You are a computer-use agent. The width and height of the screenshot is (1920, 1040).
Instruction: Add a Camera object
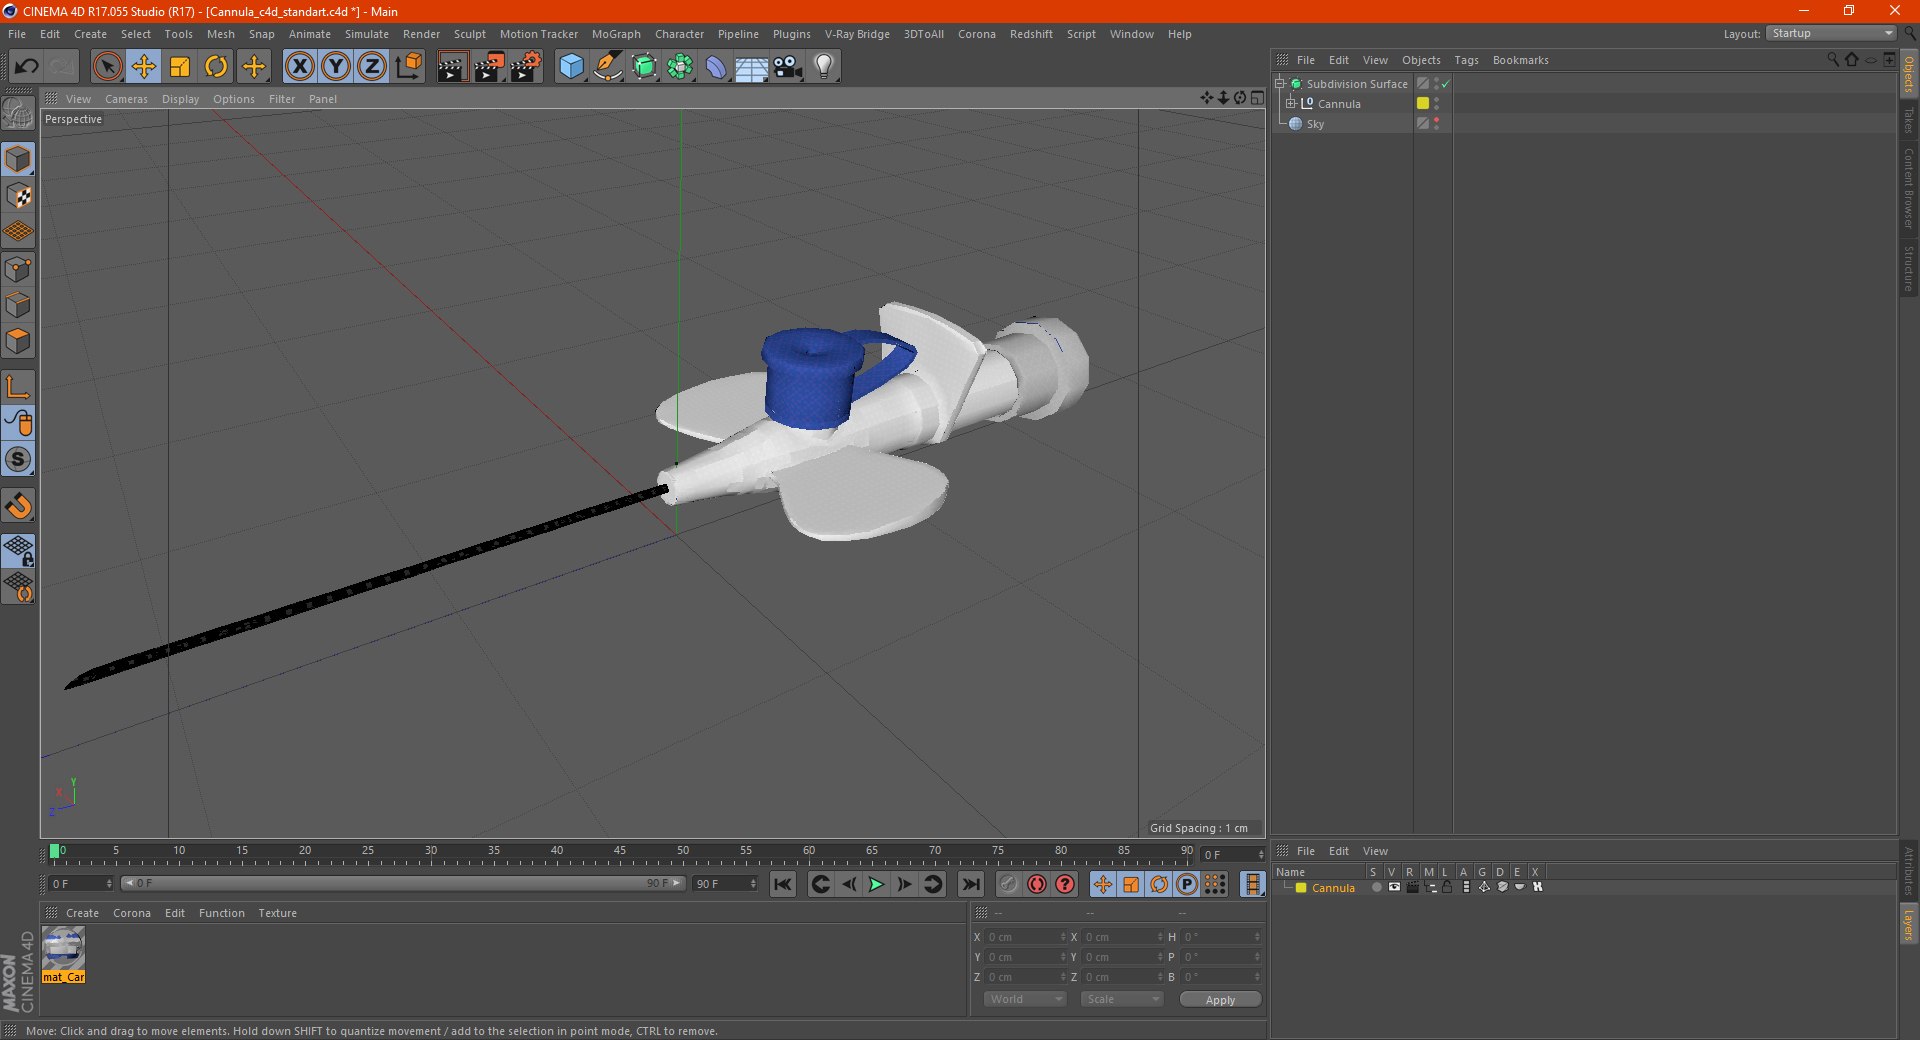click(x=788, y=67)
